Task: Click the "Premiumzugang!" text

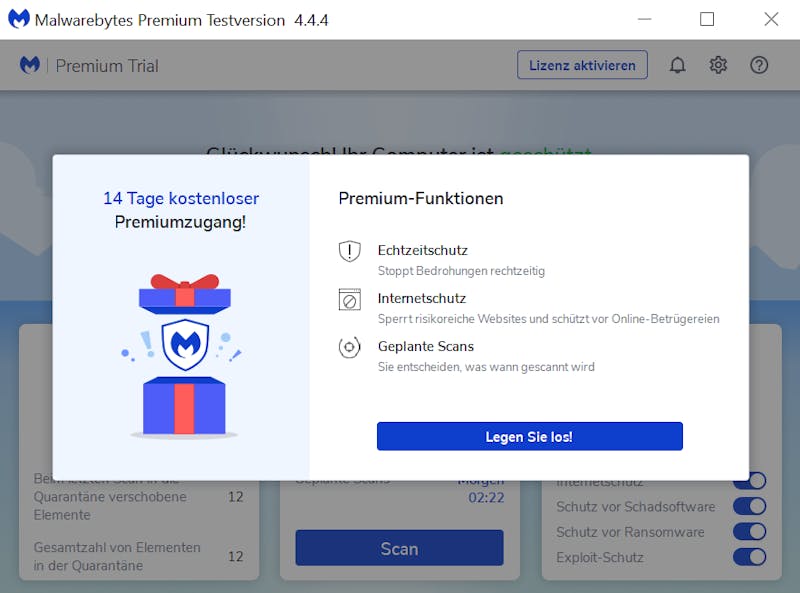Action: [181, 222]
